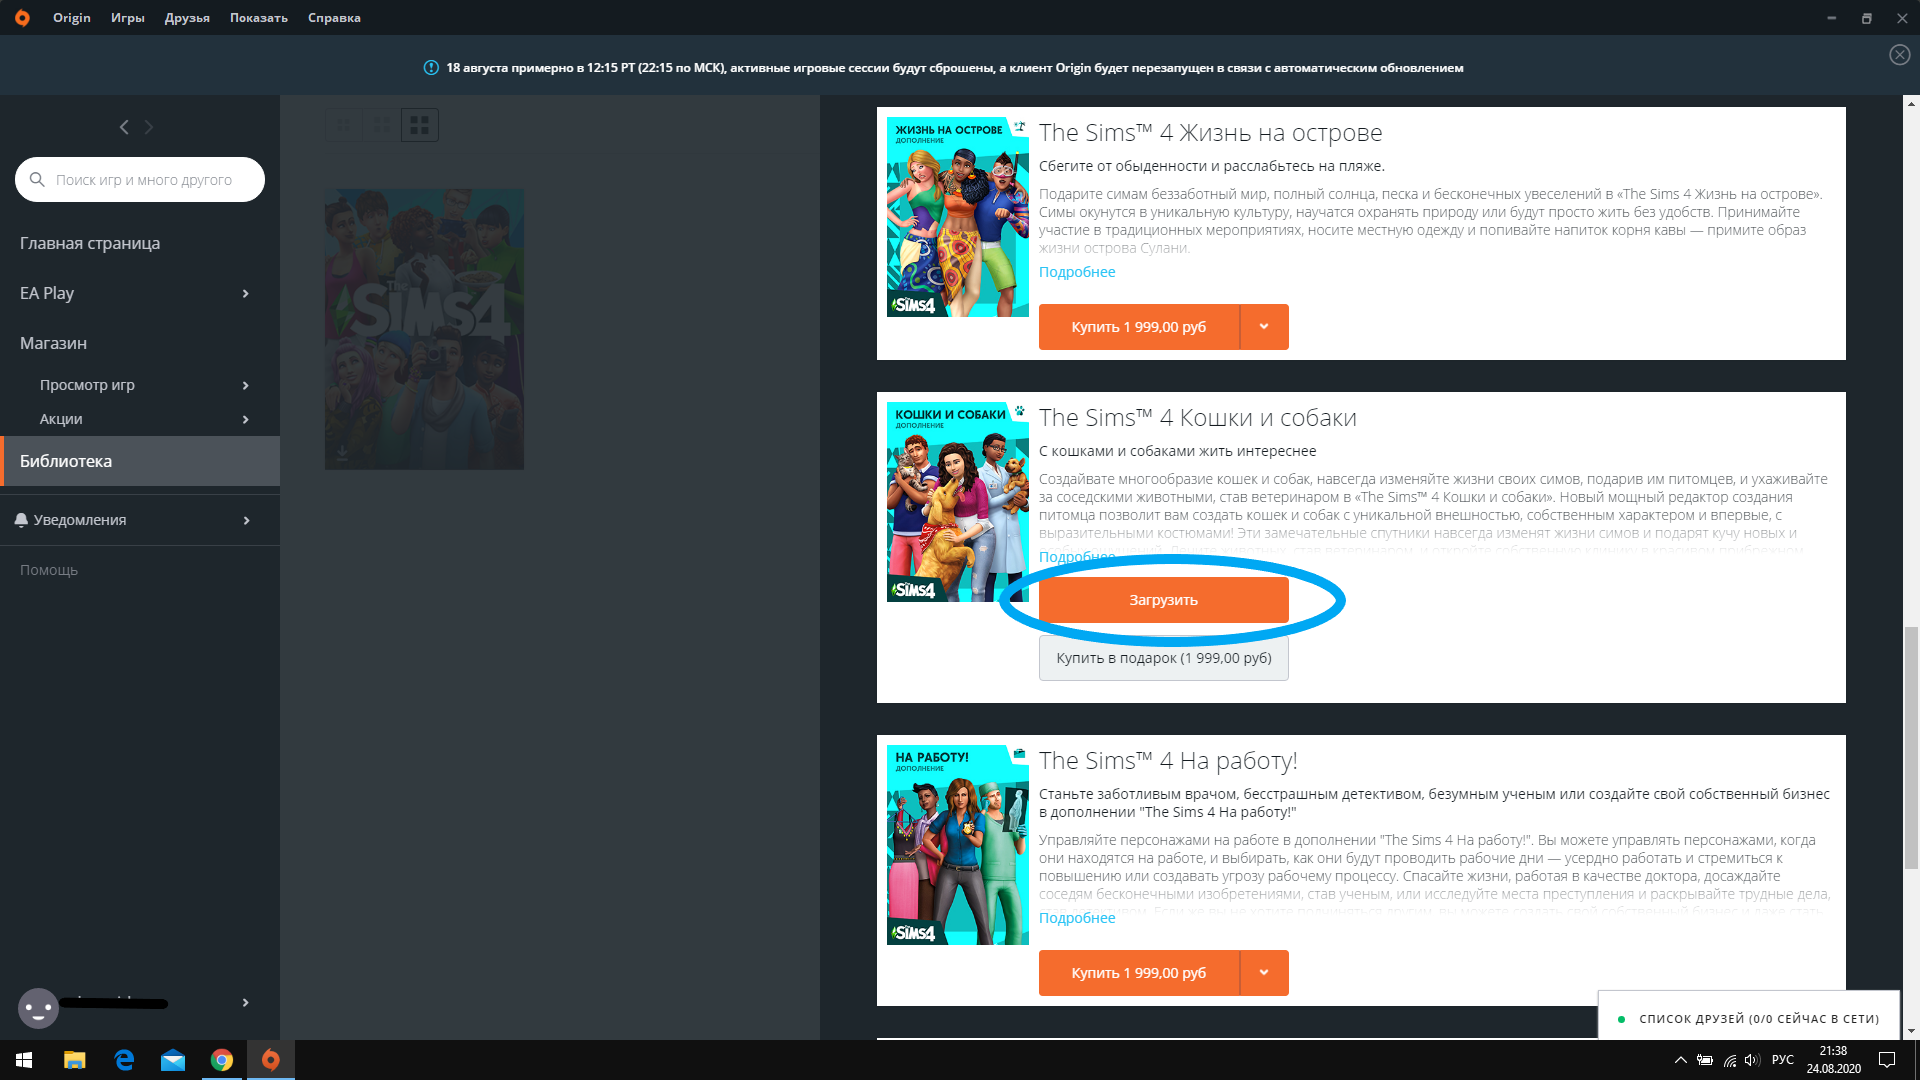The width and height of the screenshot is (1920, 1080).
Task: Buy Жизнь на острове for 1 999,00 руб
Action: tap(1139, 327)
